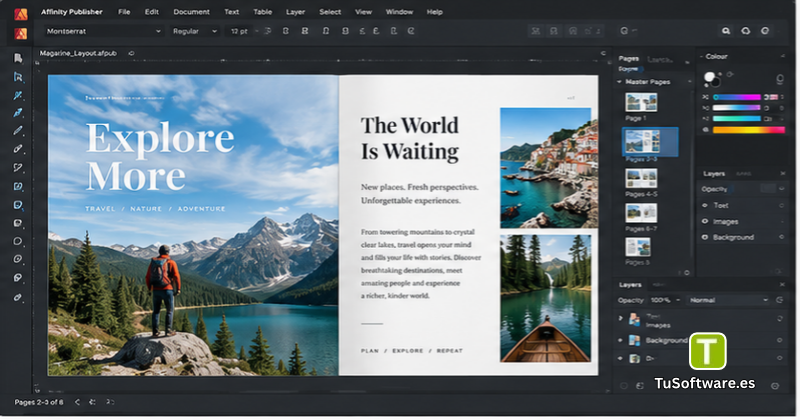Hide the Background layer in the upper Layers panel
800x420 pixels.
[x=705, y=237]
